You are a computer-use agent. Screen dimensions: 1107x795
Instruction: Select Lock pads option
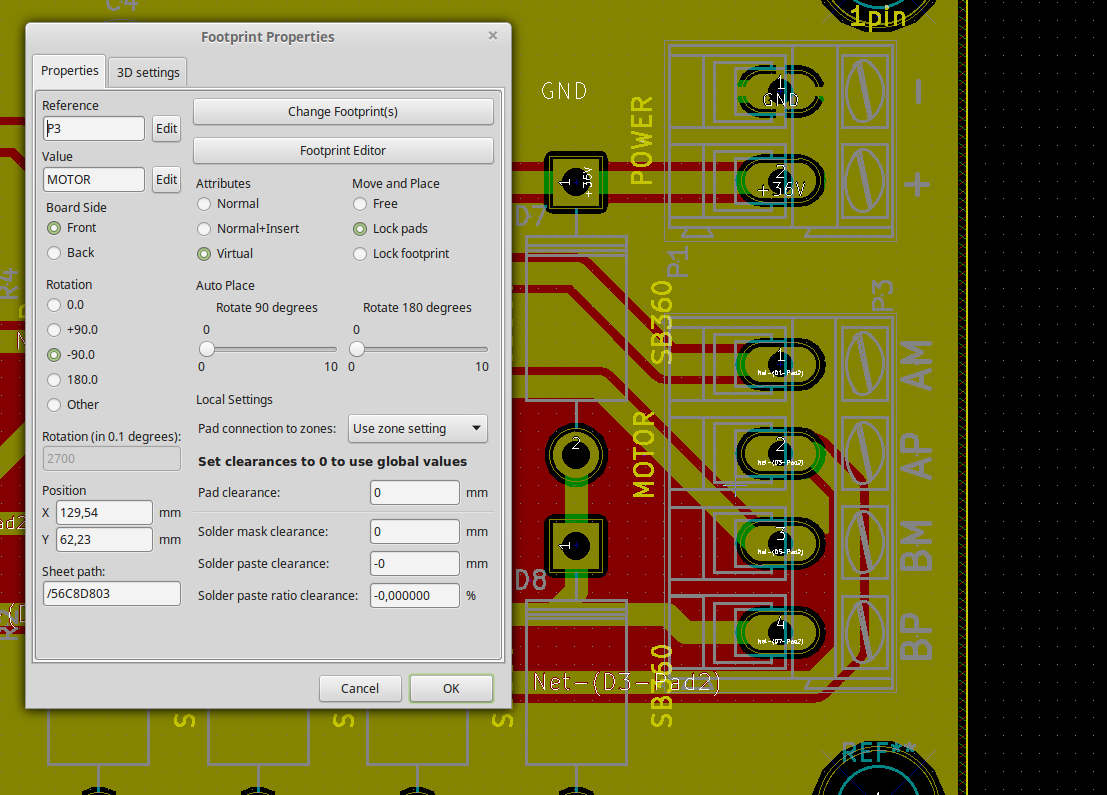tap(390, 229)
